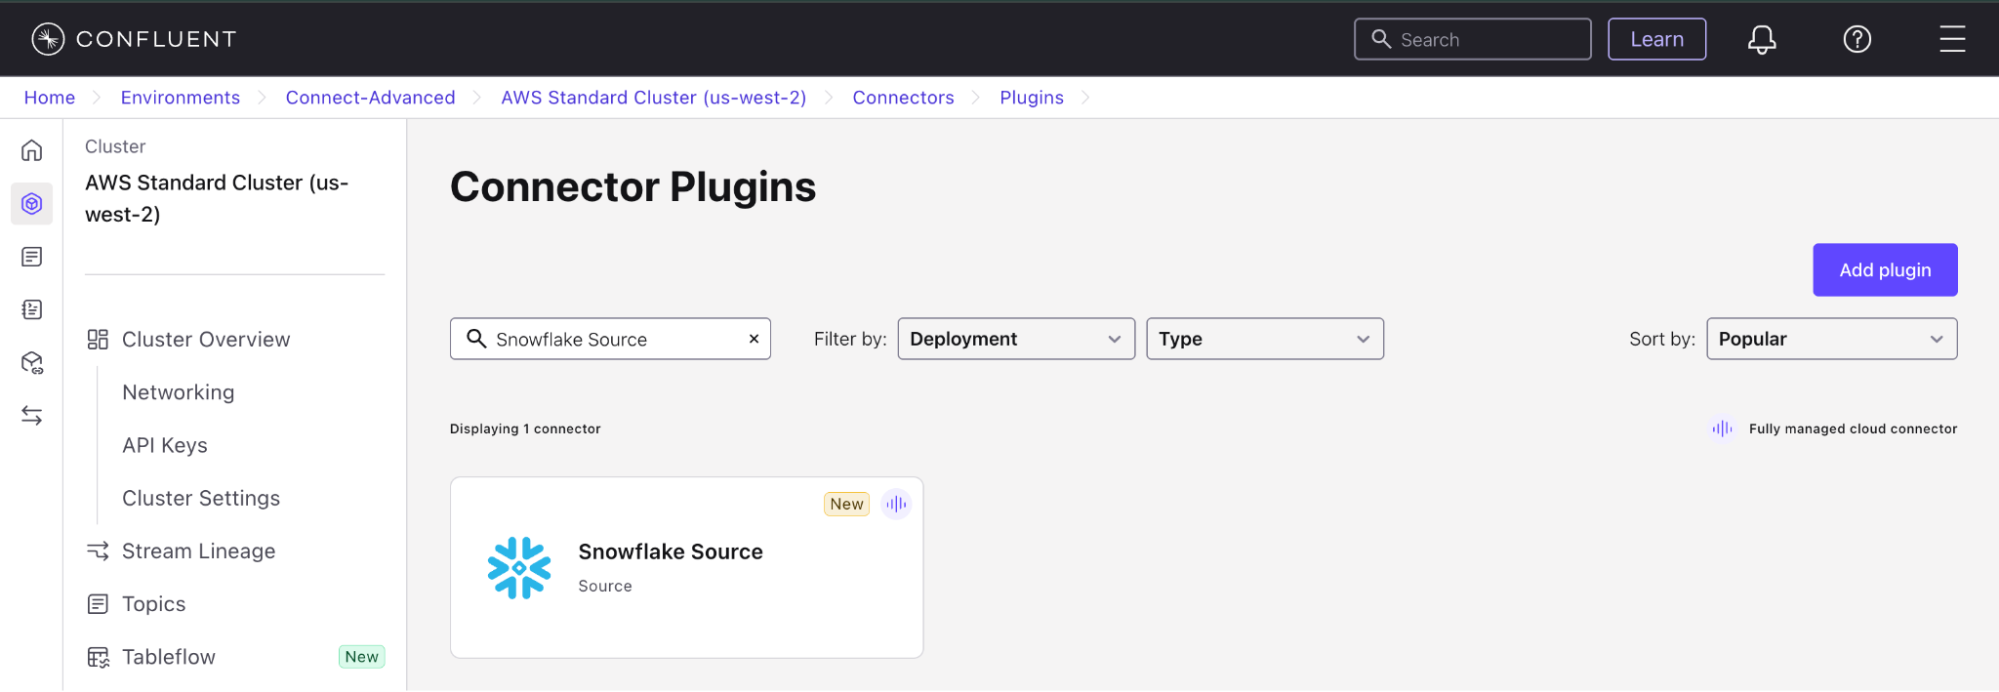Viewport: 1999px width, 692px height.
Task: Open the notifications bell
Action: (1762, 39)
